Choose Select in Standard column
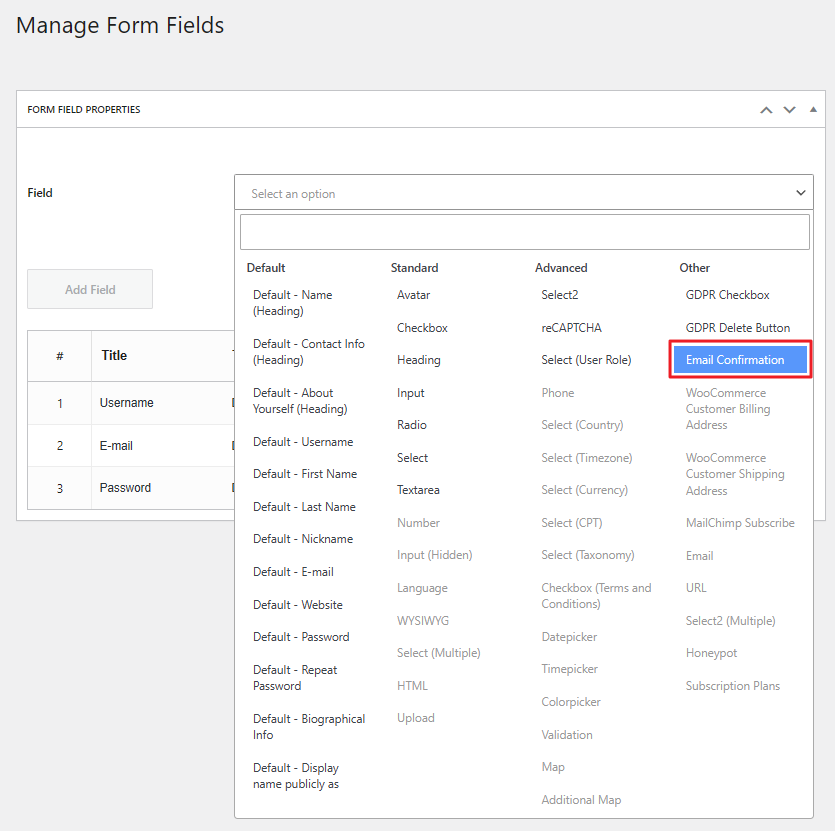 [x=412, y=458]
